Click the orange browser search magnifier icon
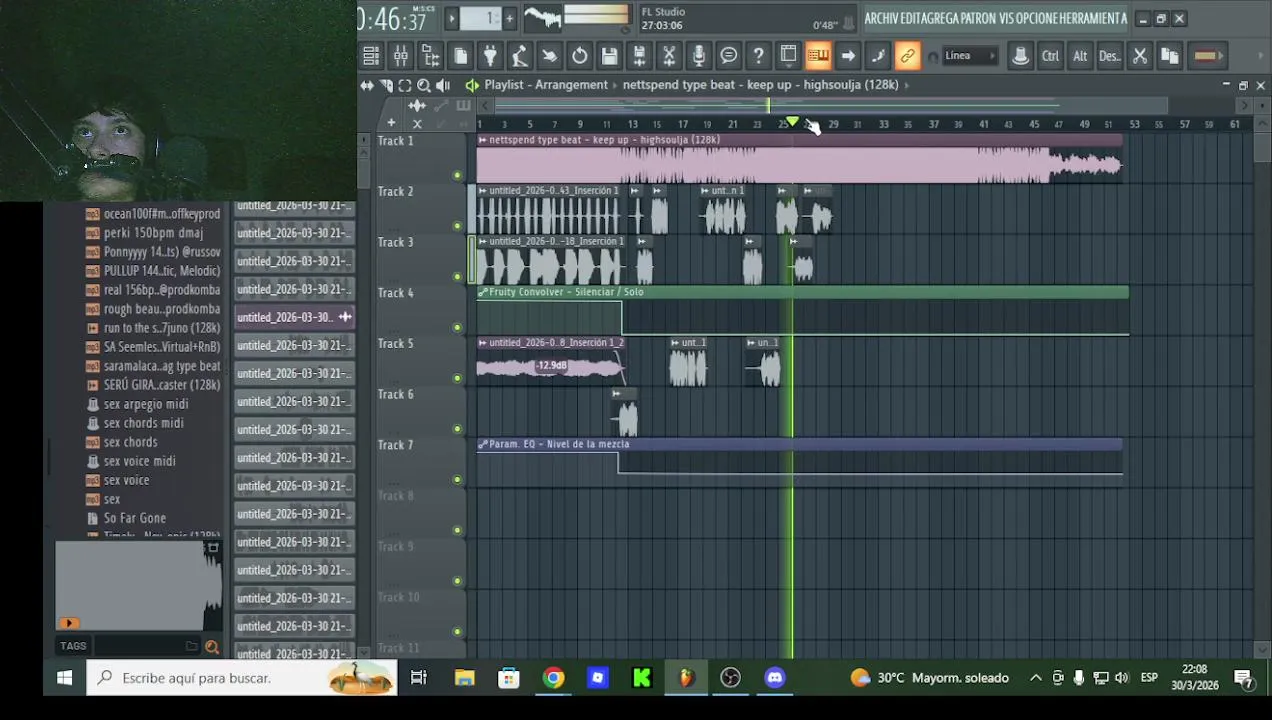The height and width of the screenshot is (720, 1272). click(x=212, y=647)
